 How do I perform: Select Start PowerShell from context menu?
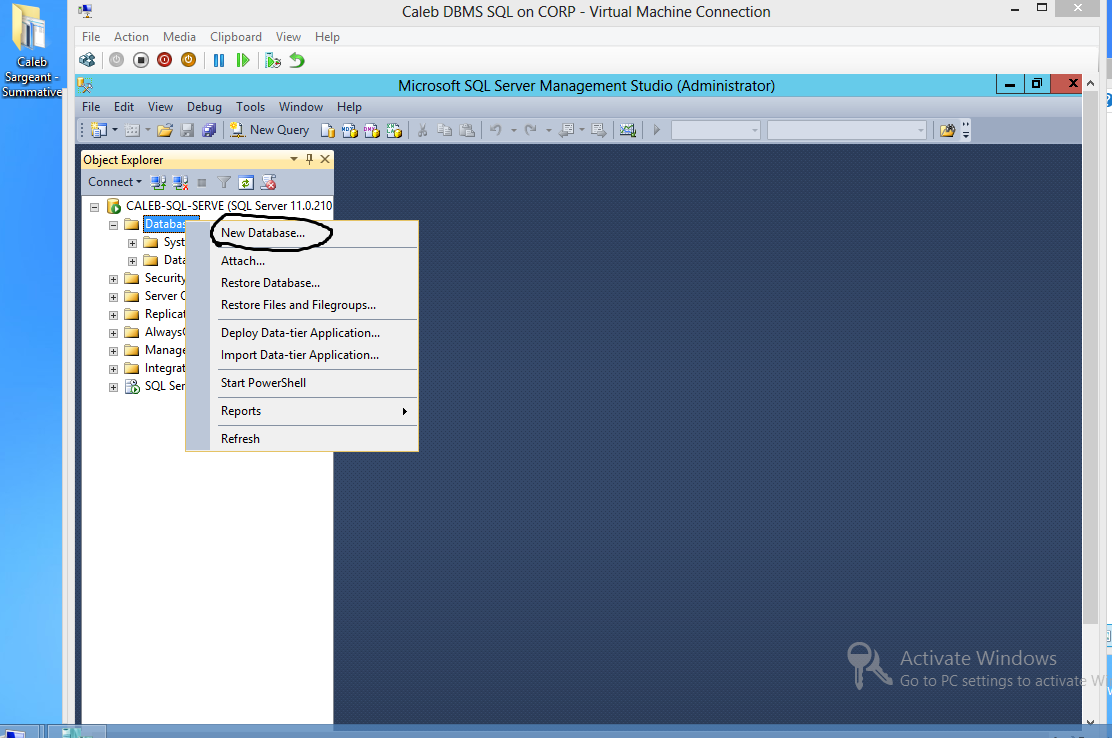[264, 383]
